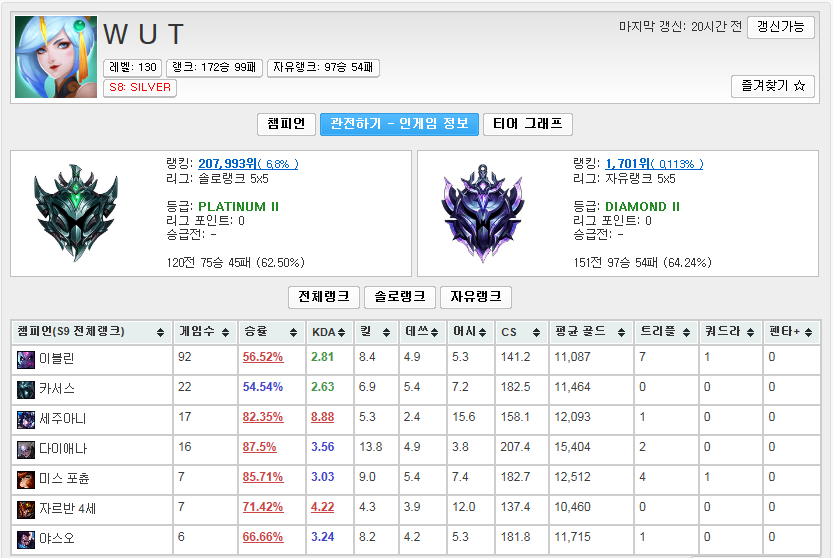Image resolution: width=833 pixels, height=558 pixels.
Task: Click the DIAMOND II tier text
Action: (x=642, y=207)
